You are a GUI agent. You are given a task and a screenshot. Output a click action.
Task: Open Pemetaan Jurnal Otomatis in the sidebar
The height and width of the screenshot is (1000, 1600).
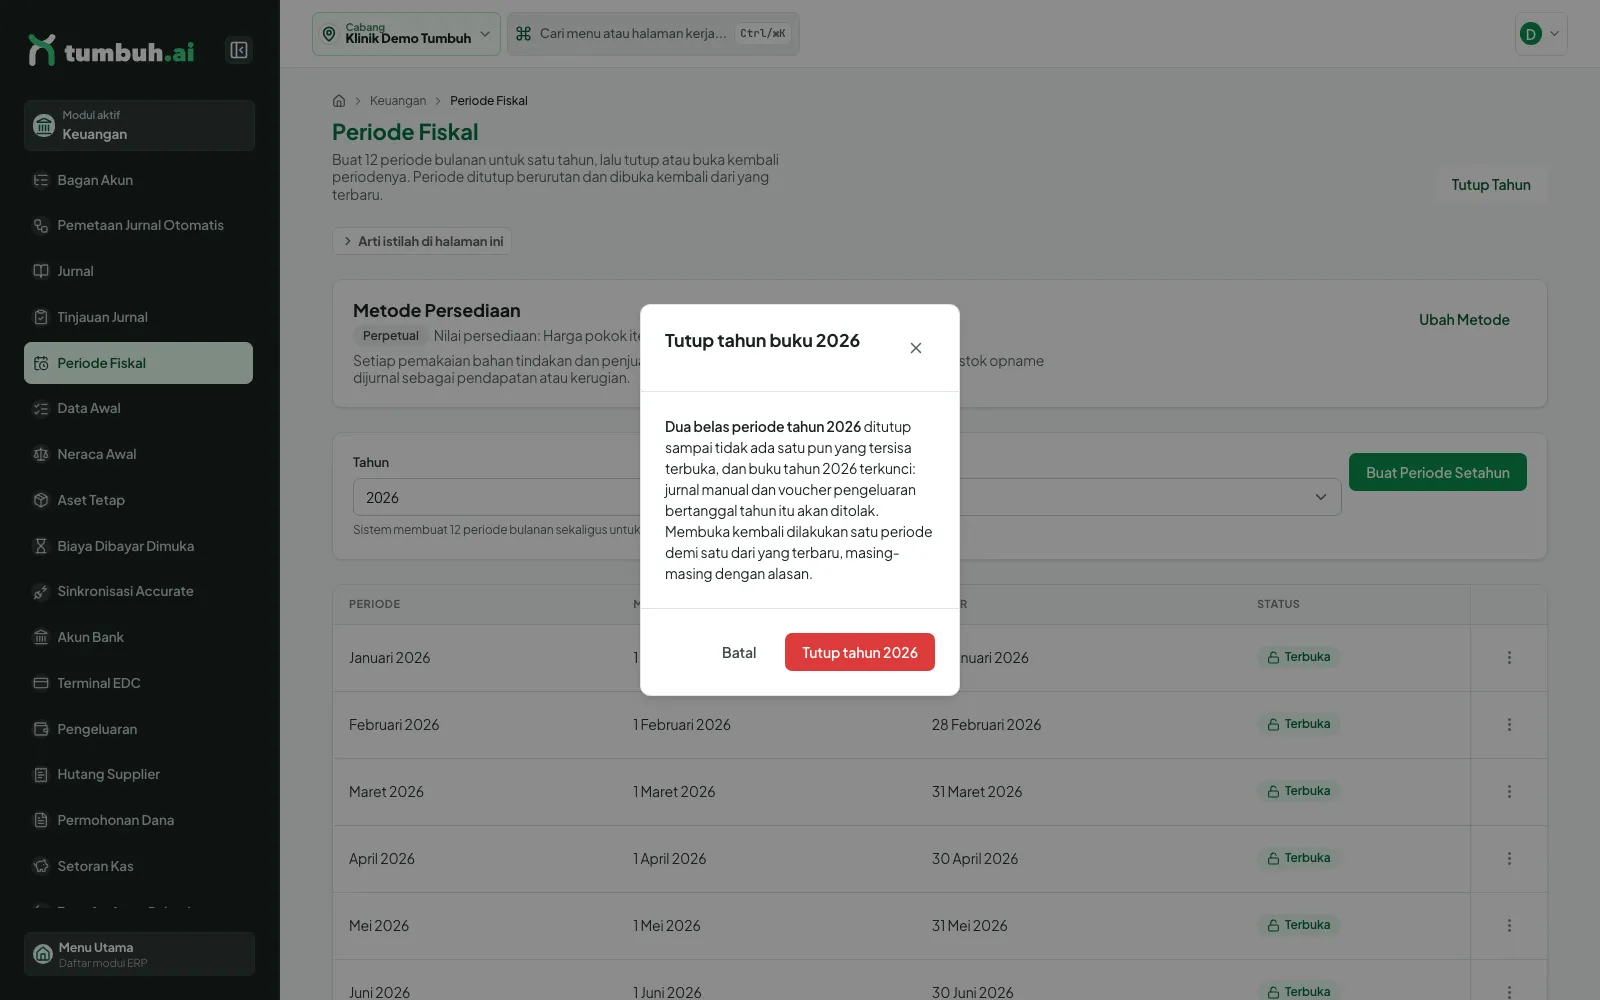pos(138,226)
